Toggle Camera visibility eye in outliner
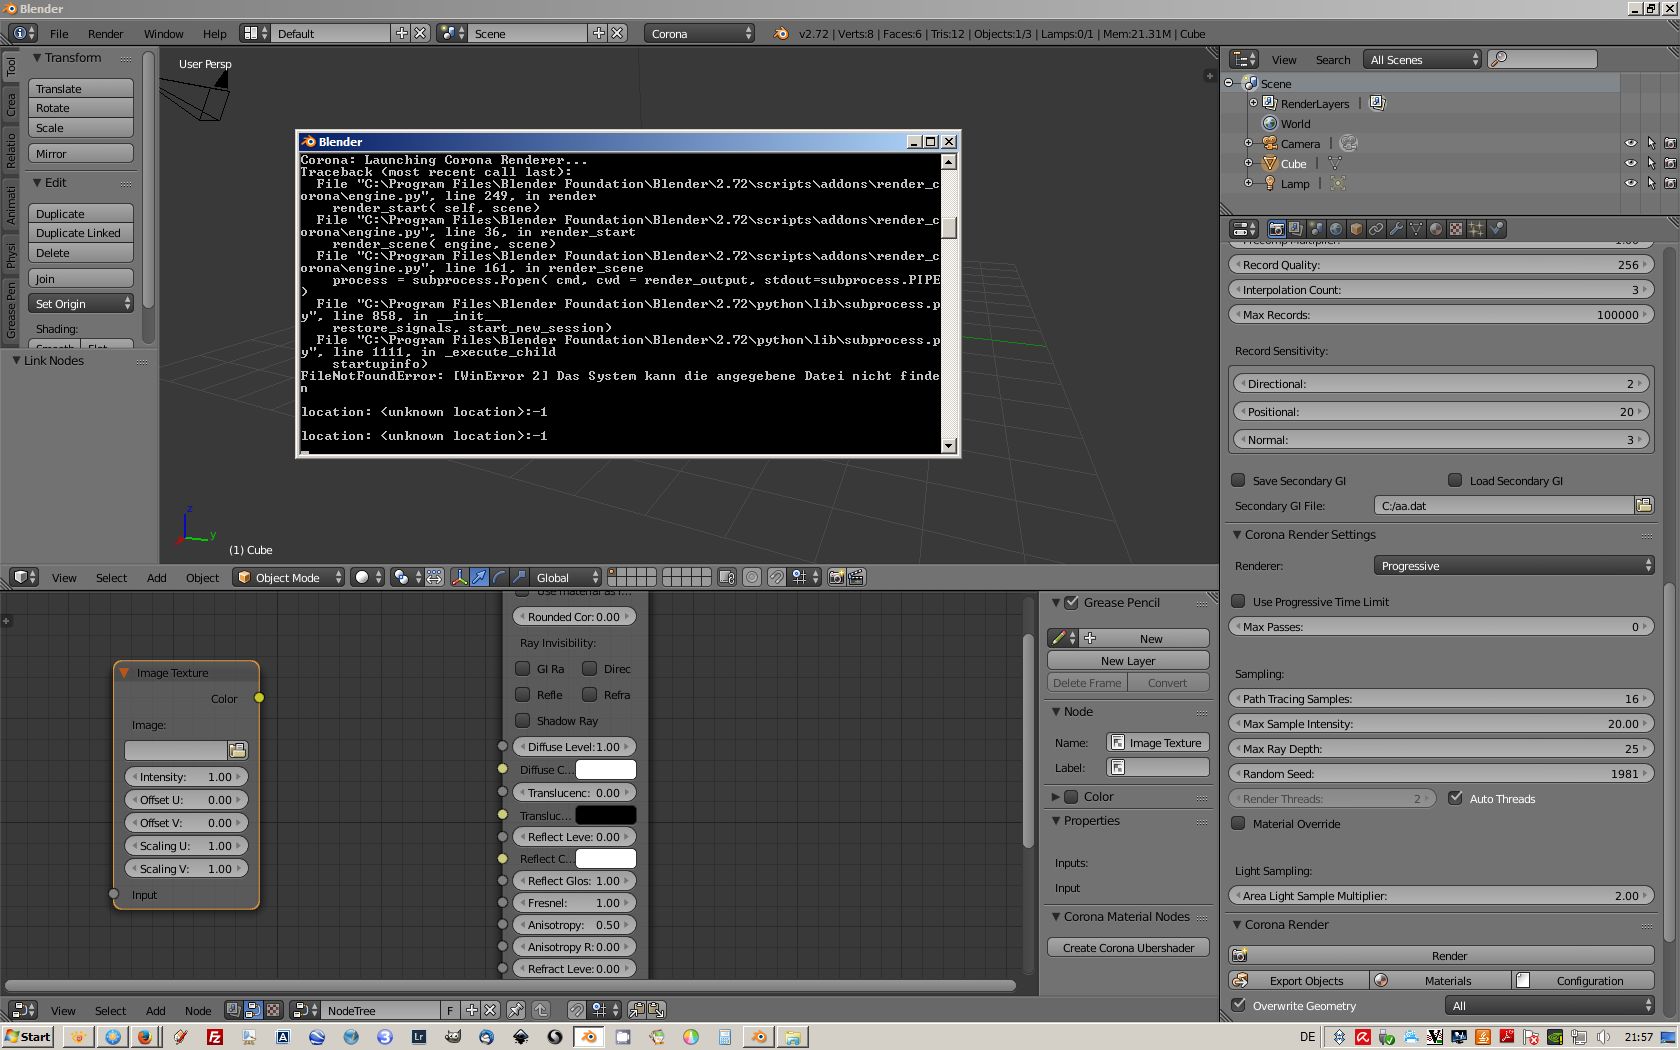1680x1050 pixels. 1630,144
